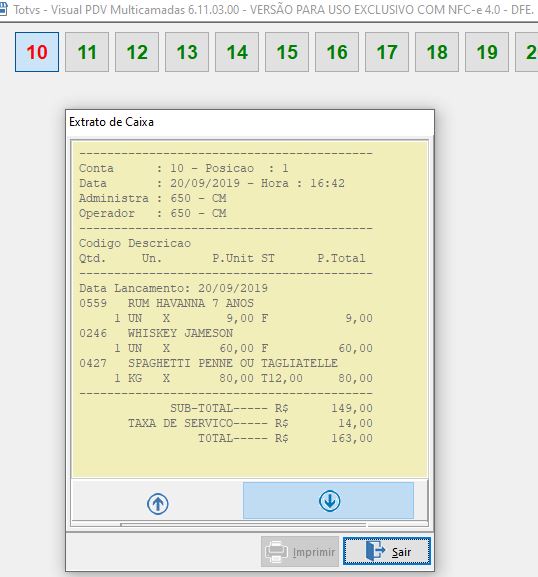Select table 13 button
Viewport: 538px width, 577px height.
pos(187,52)
